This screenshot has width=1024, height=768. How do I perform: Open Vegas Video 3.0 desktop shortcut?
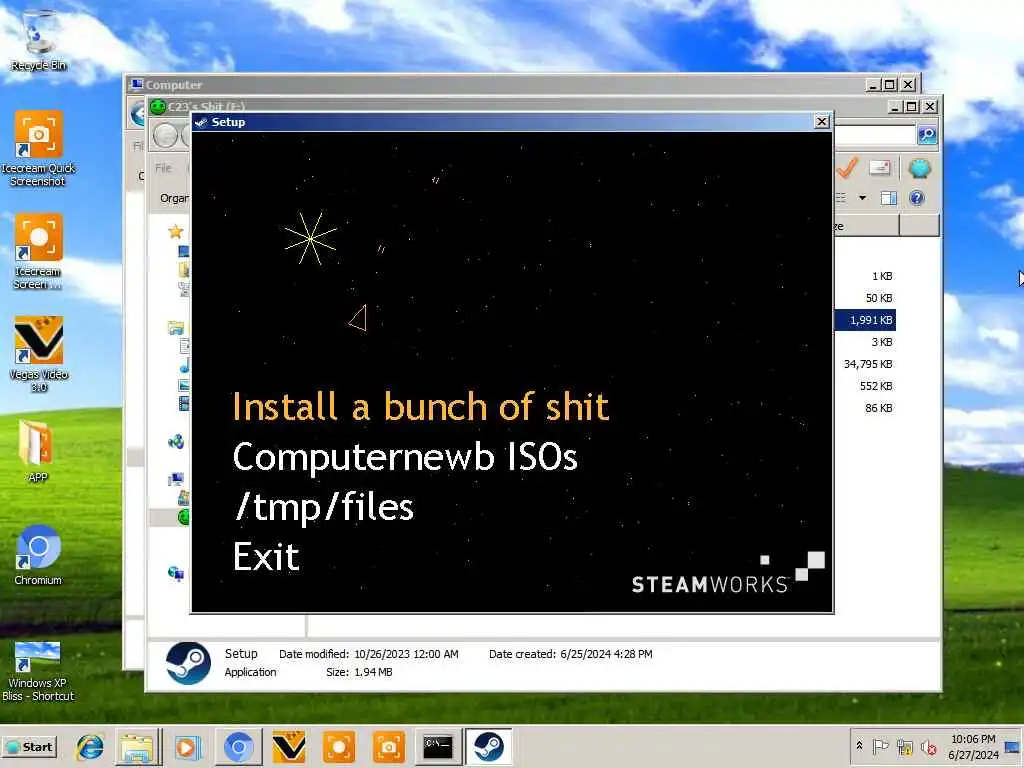[38, 354]
